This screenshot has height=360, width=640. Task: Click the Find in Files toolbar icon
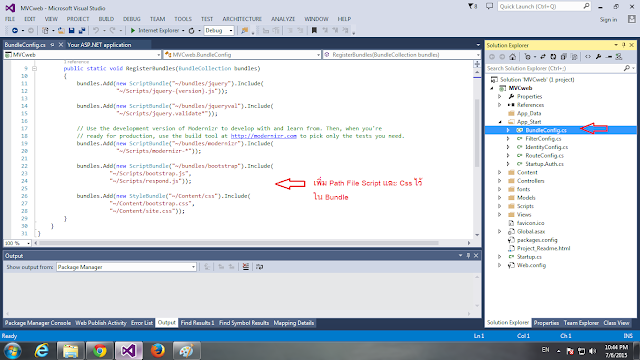coord(244,30)
